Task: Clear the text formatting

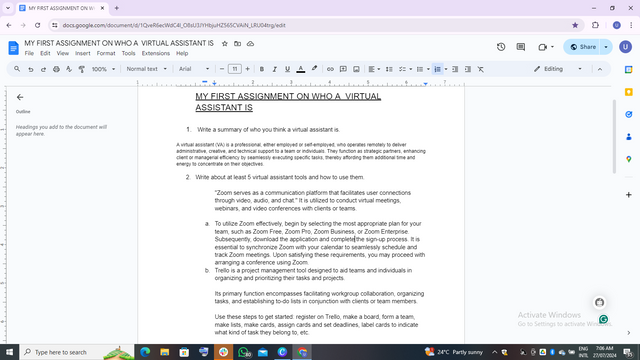Action: tap(481, 69)
